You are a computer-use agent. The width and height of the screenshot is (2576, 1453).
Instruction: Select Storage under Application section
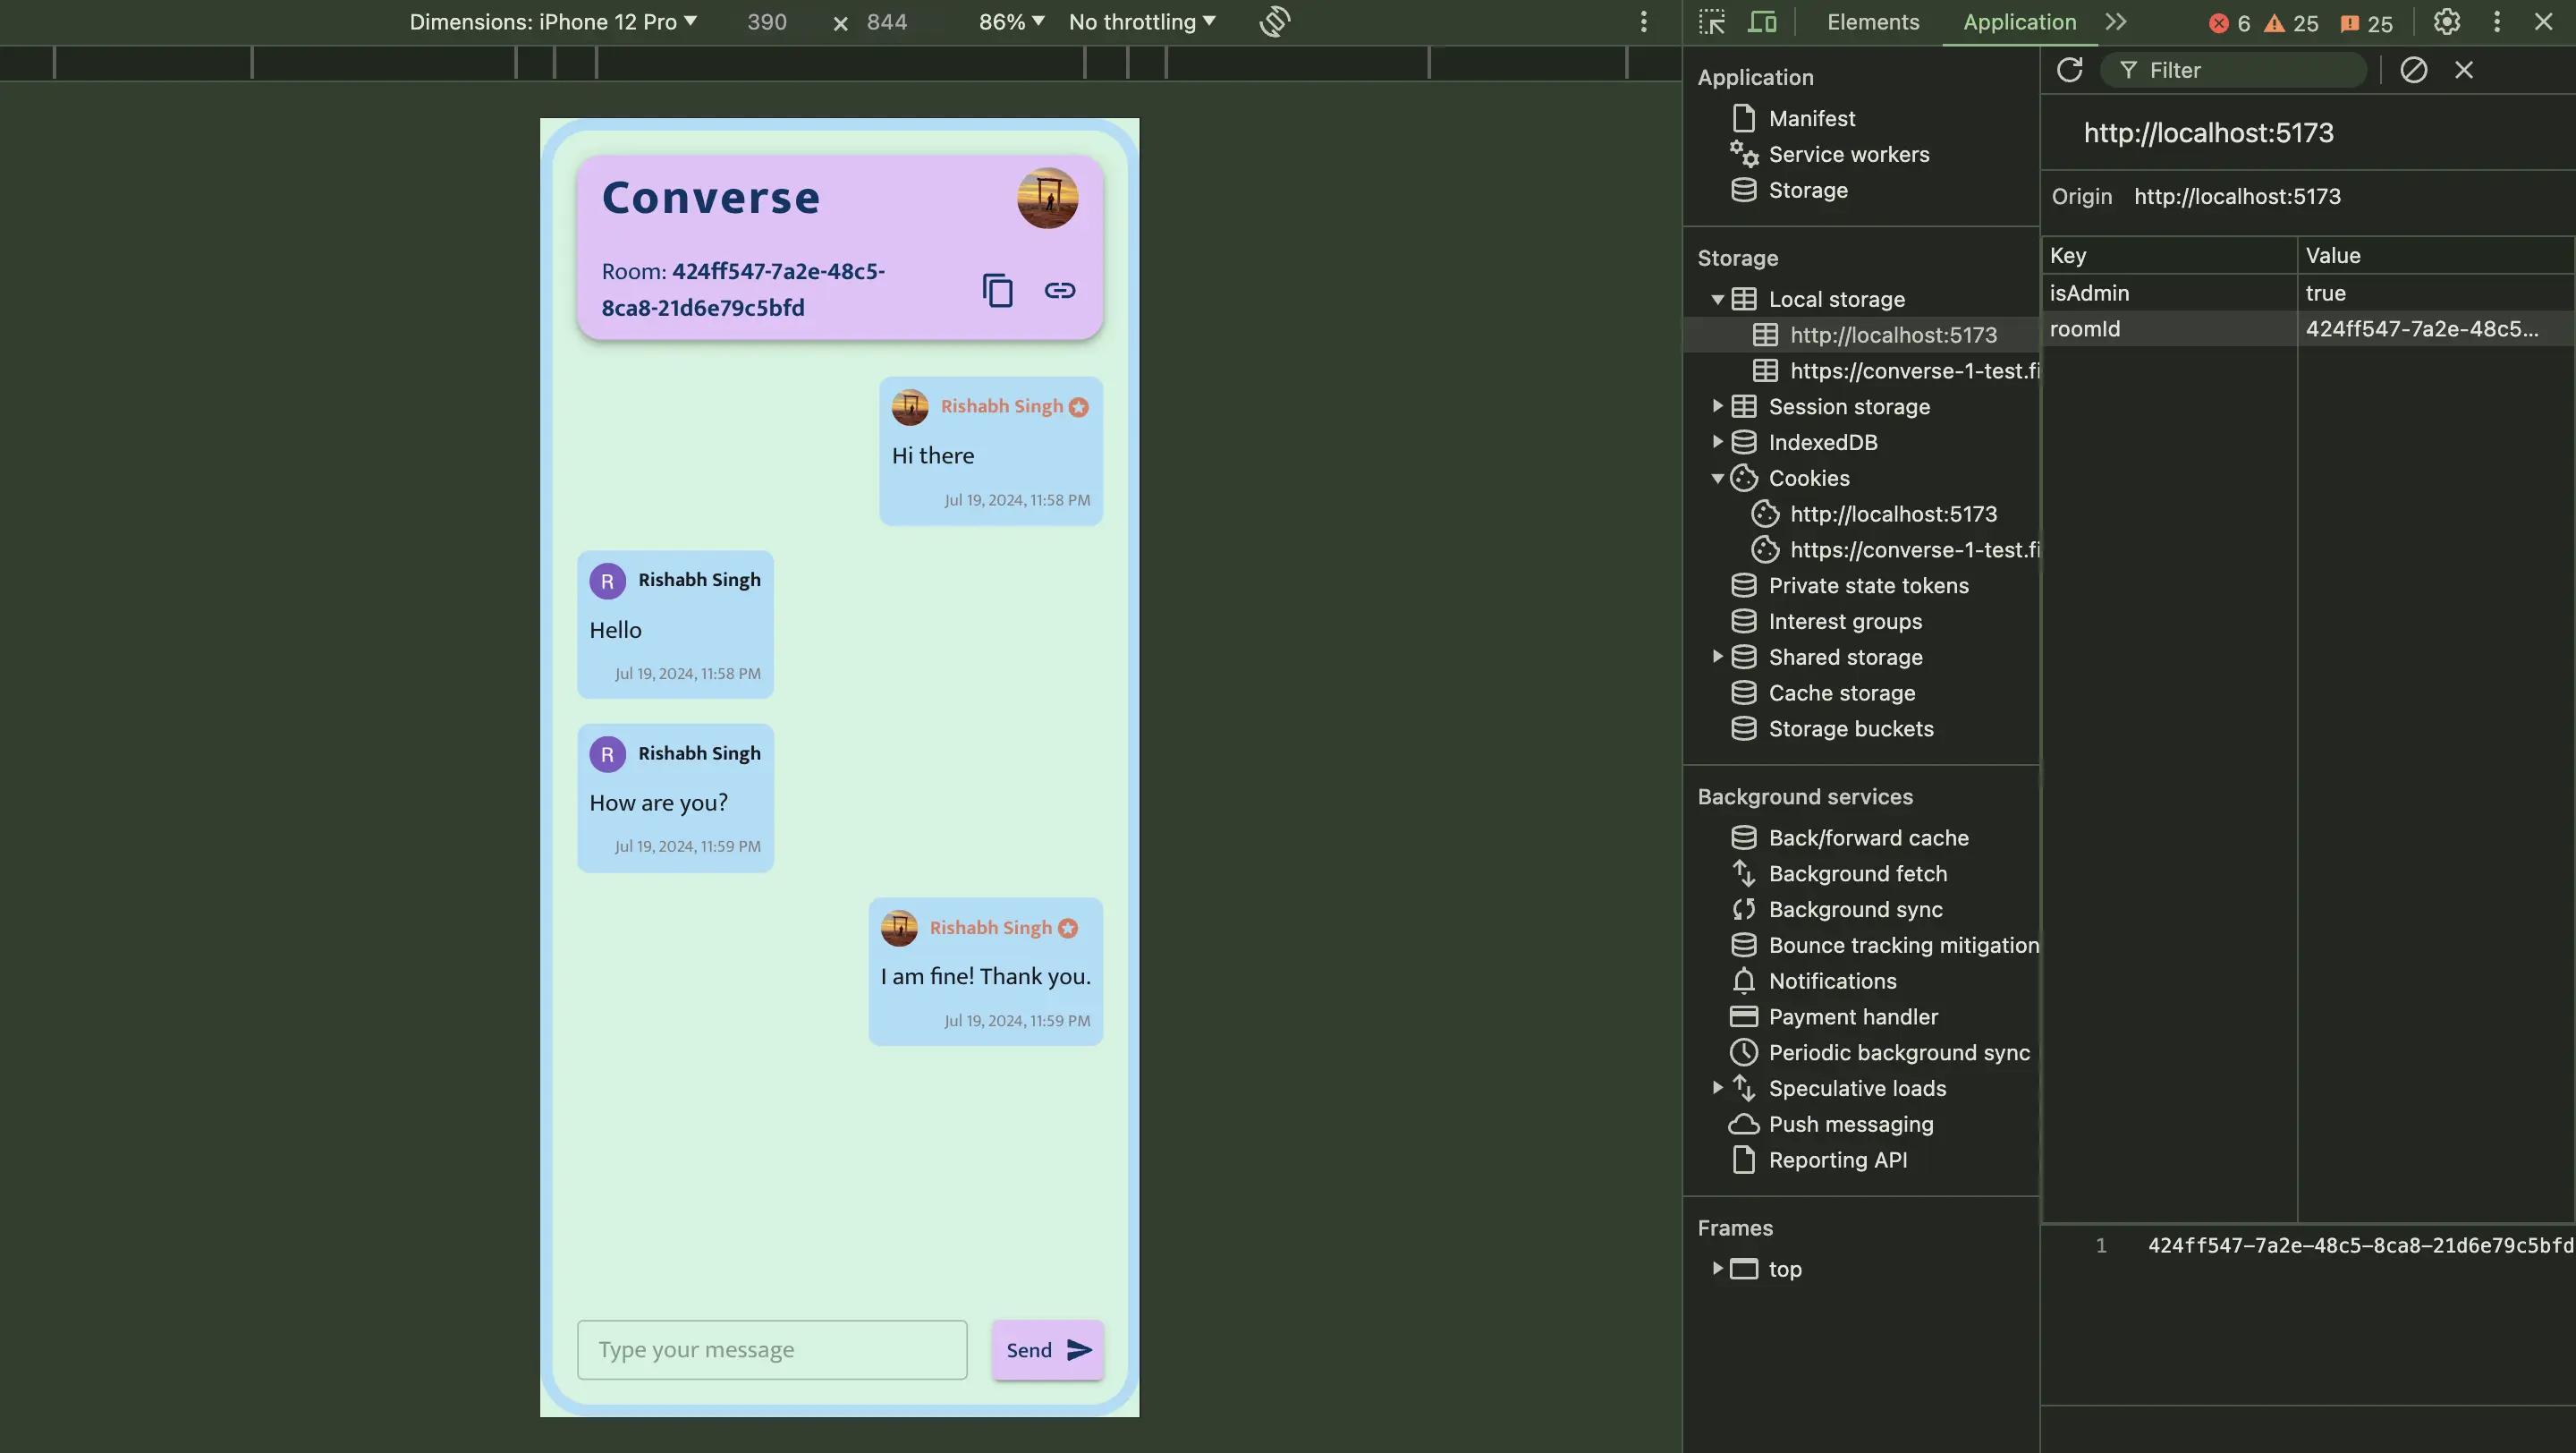(x=1807, y=190)
